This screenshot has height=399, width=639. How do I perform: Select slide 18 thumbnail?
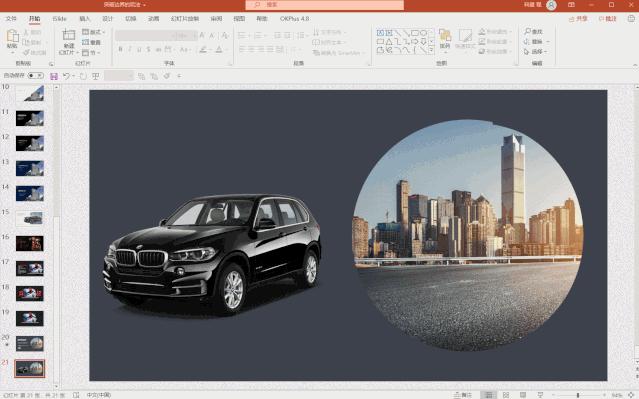coord(30,293)
